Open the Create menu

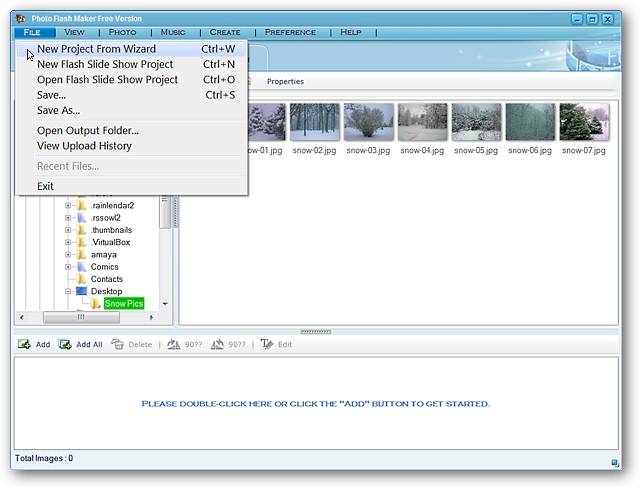pyautogui.click(x=225, y=32)
